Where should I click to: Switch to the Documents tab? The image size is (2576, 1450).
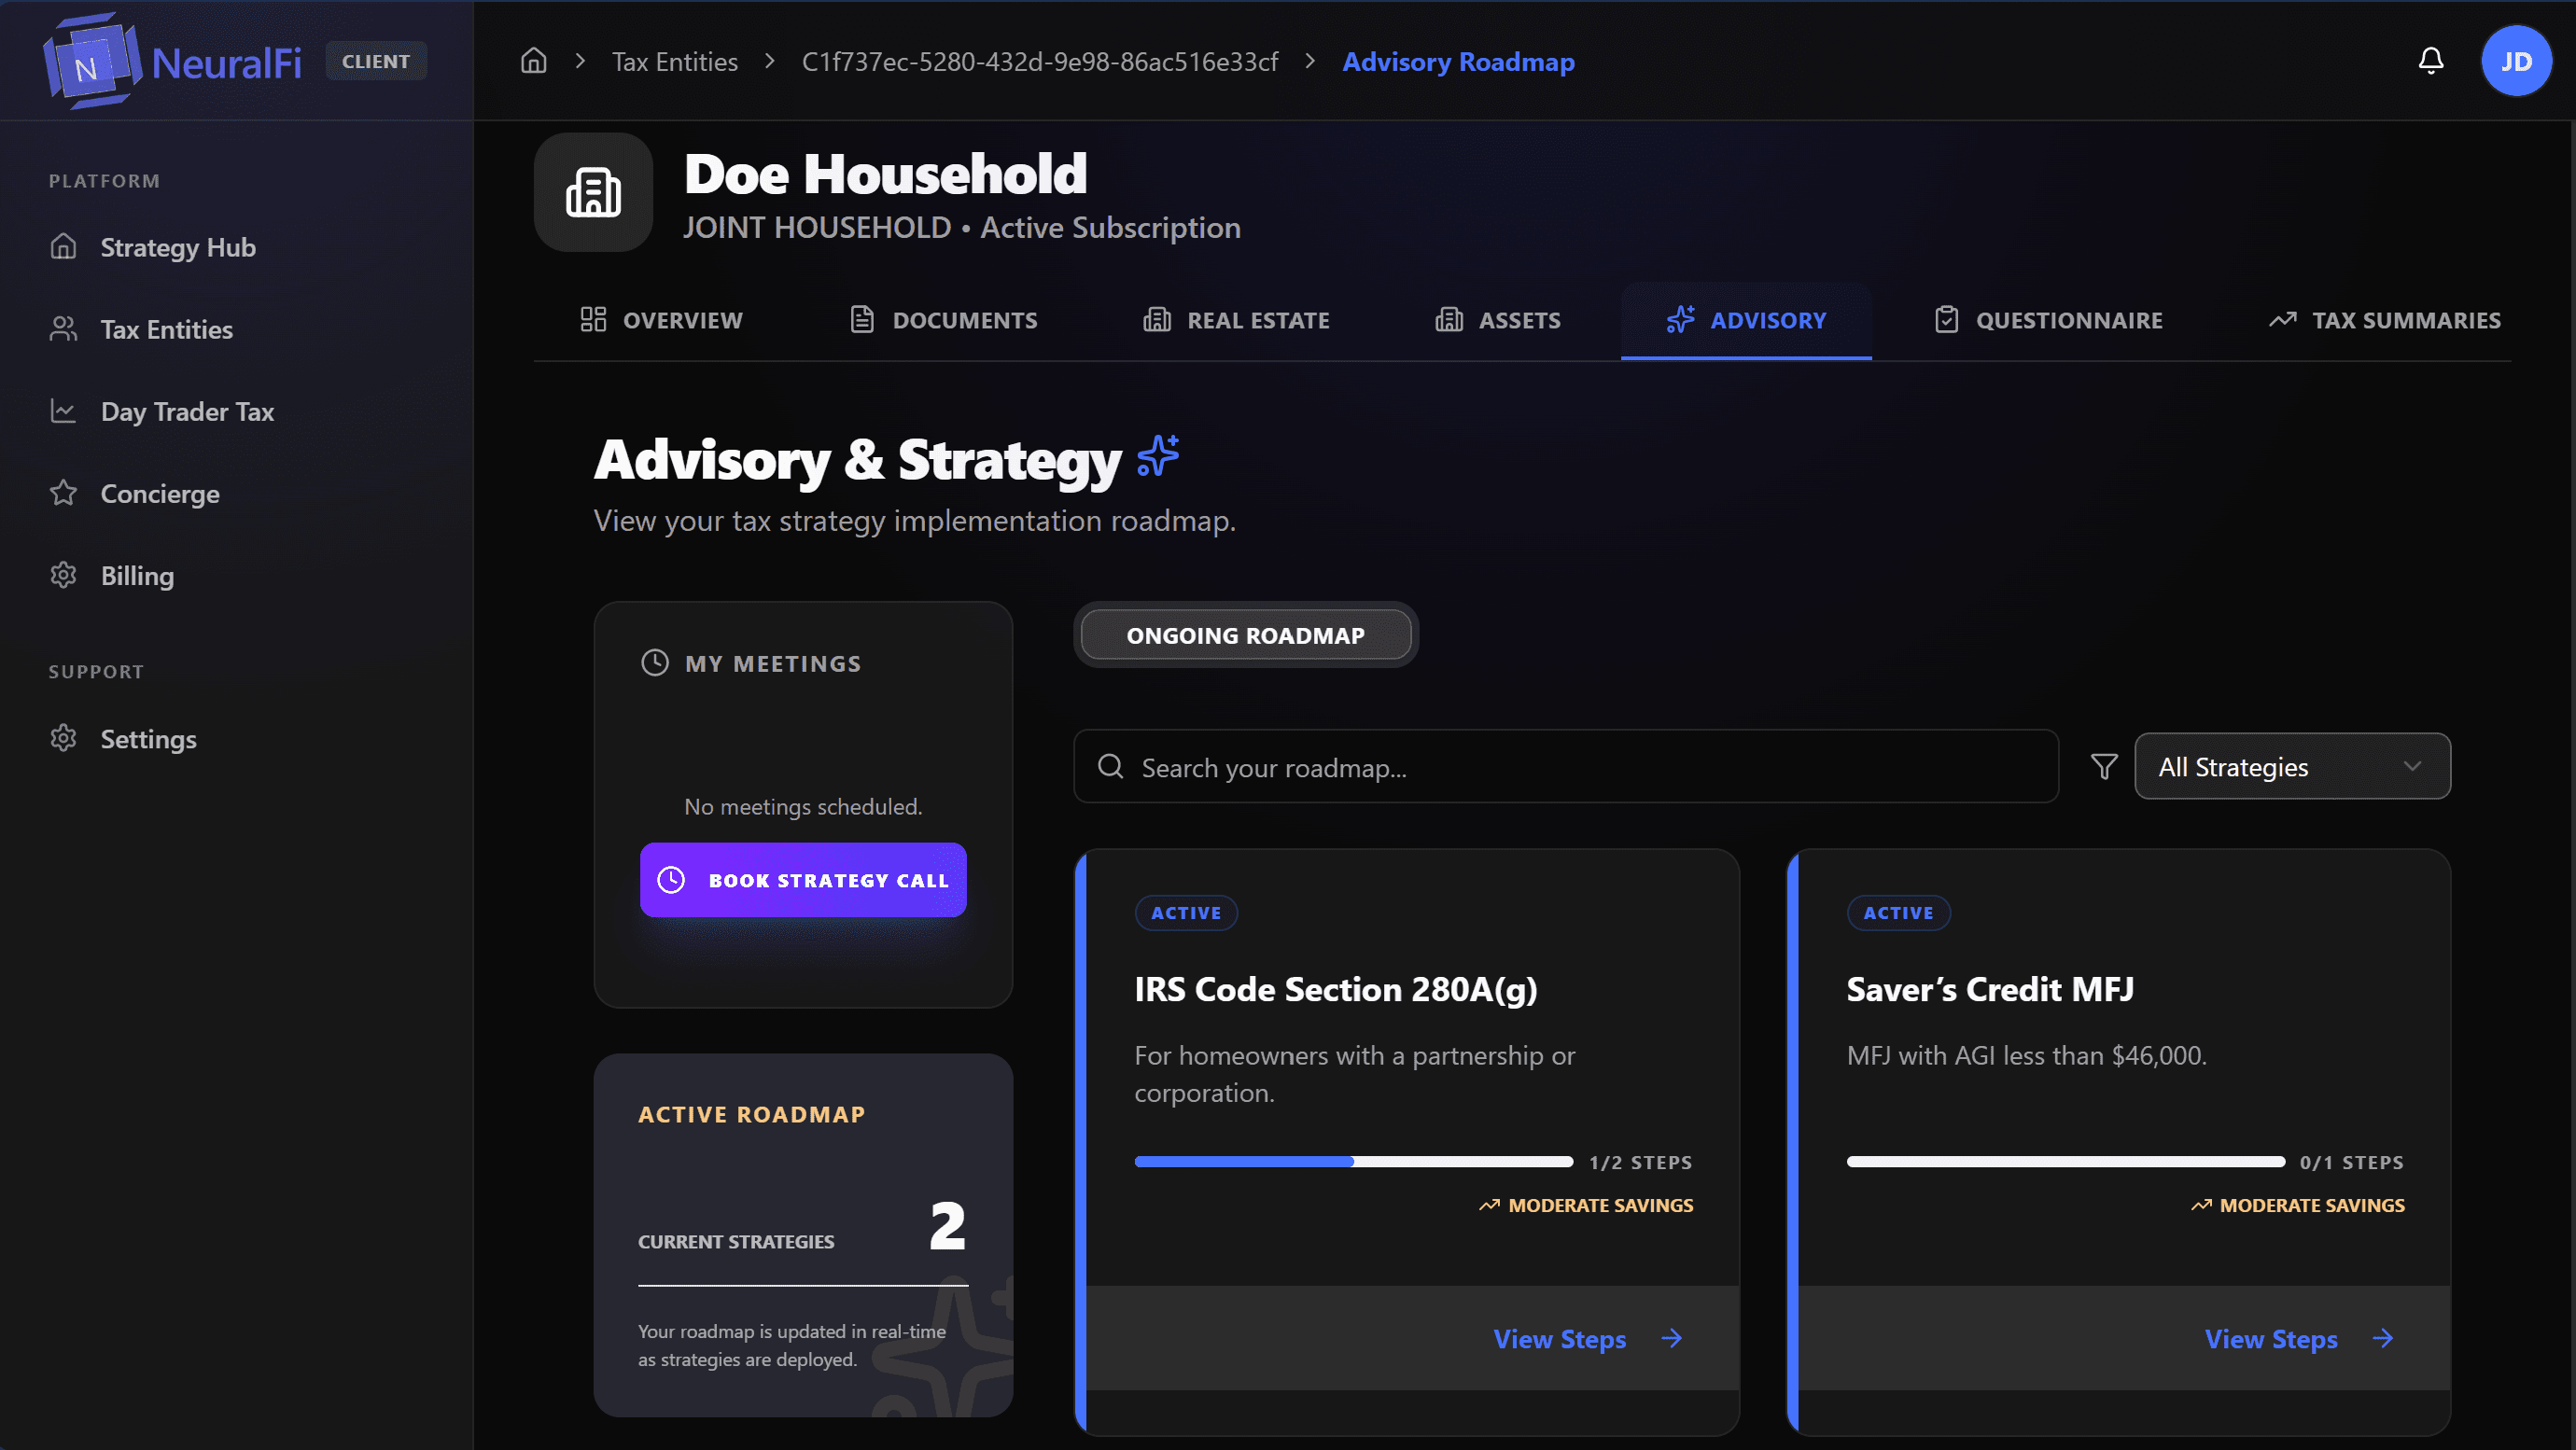coord(942,320)
